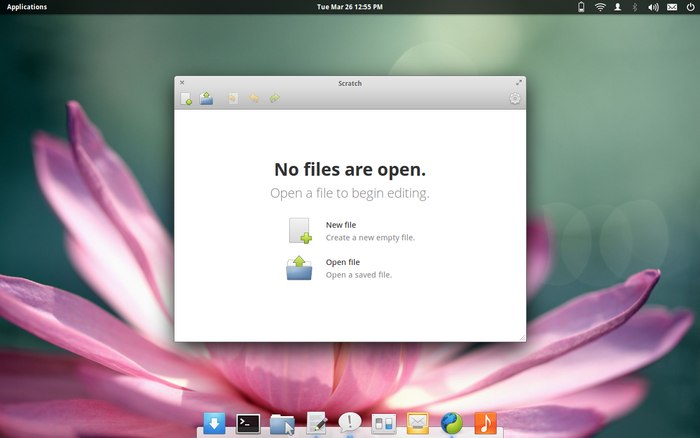
Task: Open the date and time indicator
Action: click(x=350, y=7)
